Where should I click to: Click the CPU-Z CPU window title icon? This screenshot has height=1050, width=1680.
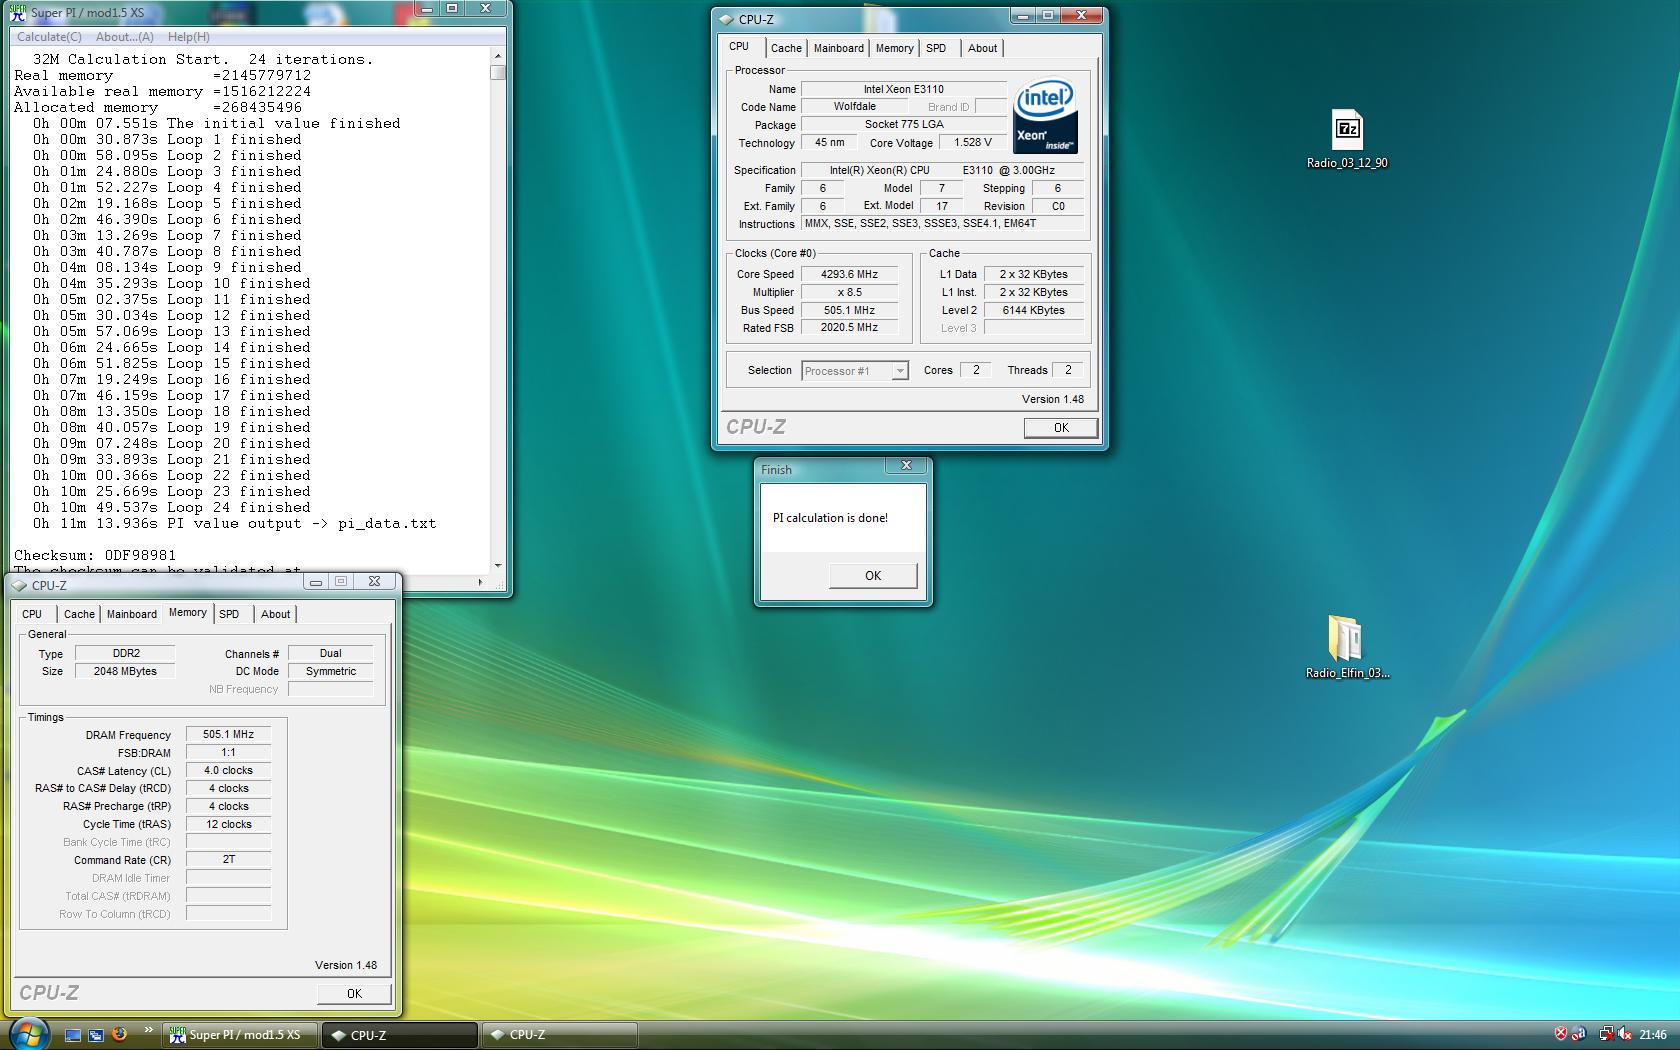pos(726,19)
